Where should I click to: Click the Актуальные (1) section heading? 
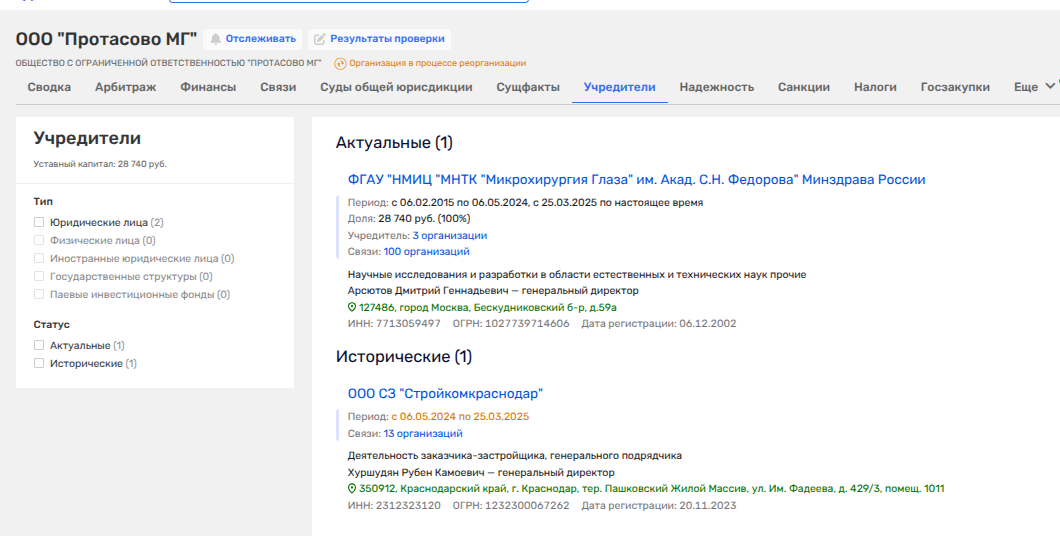point(394,143)
